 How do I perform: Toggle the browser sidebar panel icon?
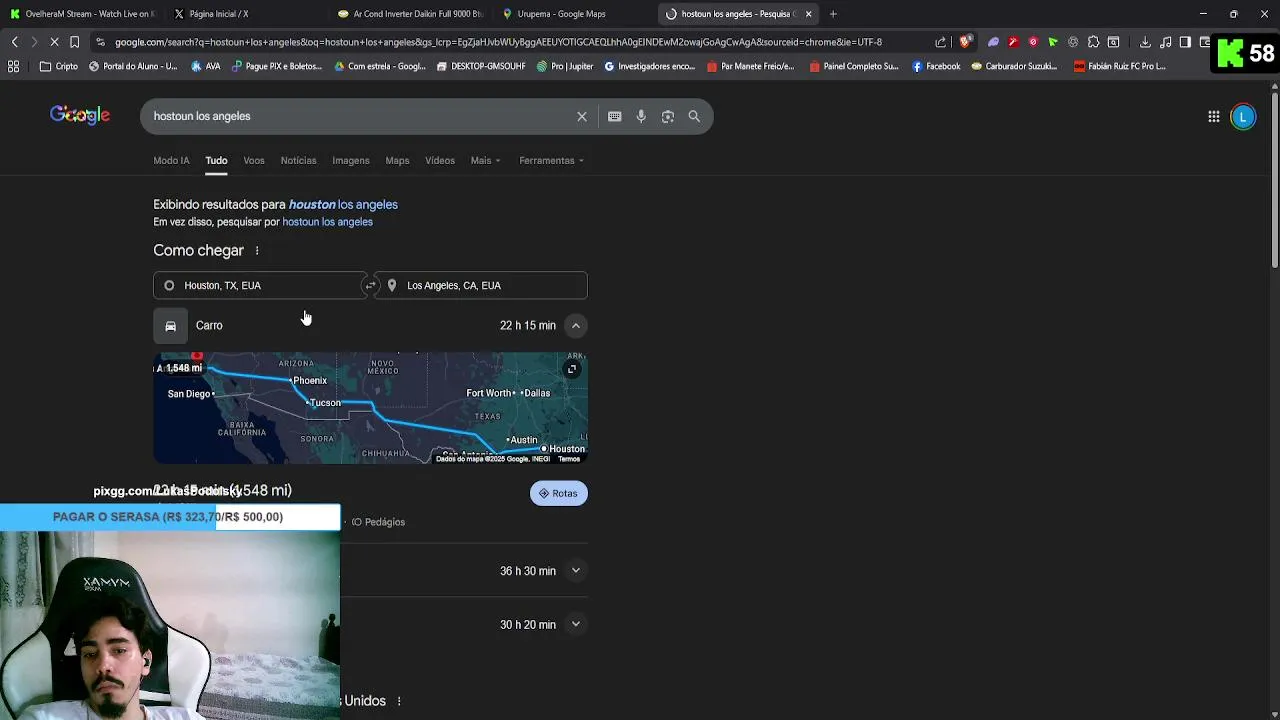[x=1185, y=42]
